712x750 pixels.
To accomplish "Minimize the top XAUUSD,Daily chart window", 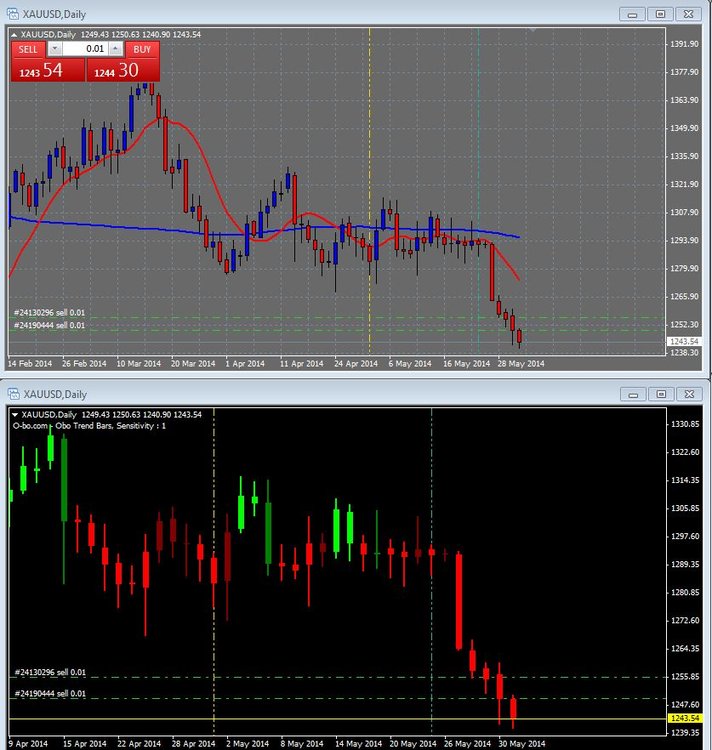I will pos(632,14).
